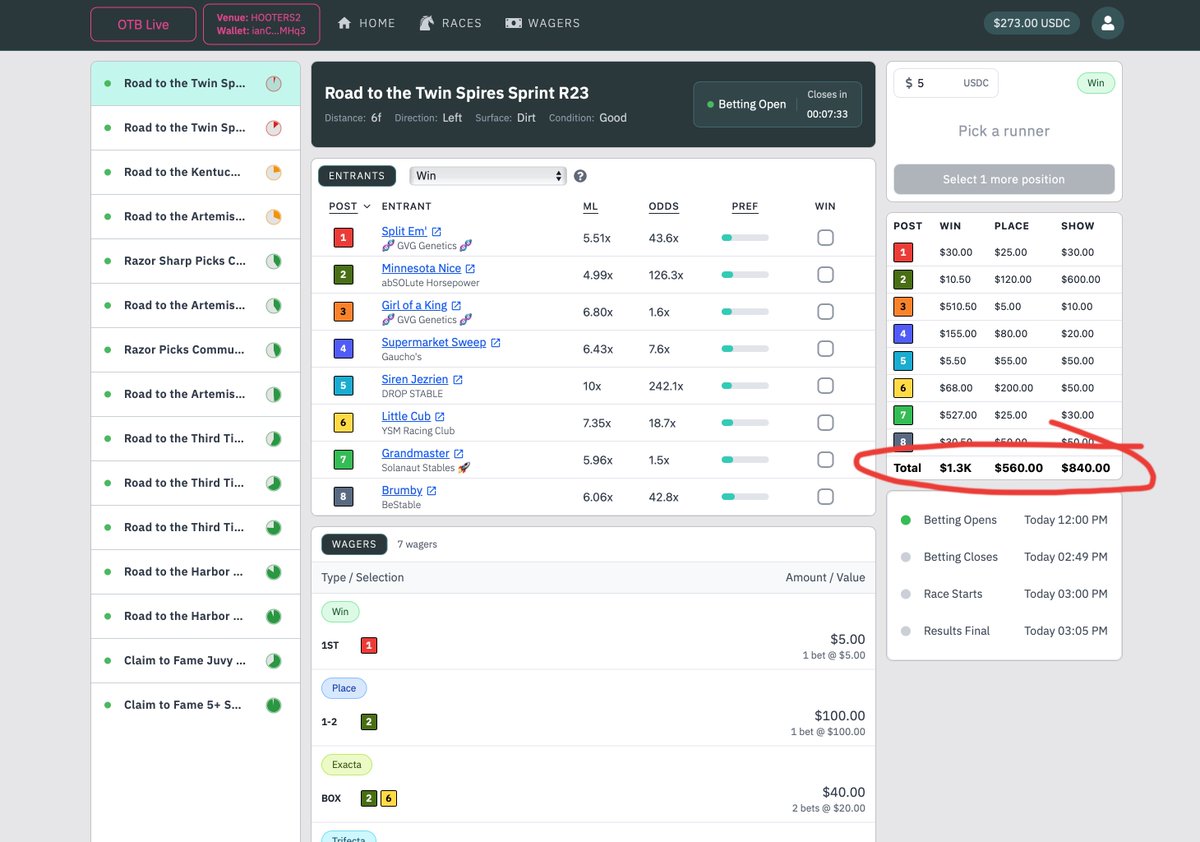Click the OTB Live button
Image resolution: width=1200 pixels, height=842 pixels.
pyautogui.click(x=144, y=24)
